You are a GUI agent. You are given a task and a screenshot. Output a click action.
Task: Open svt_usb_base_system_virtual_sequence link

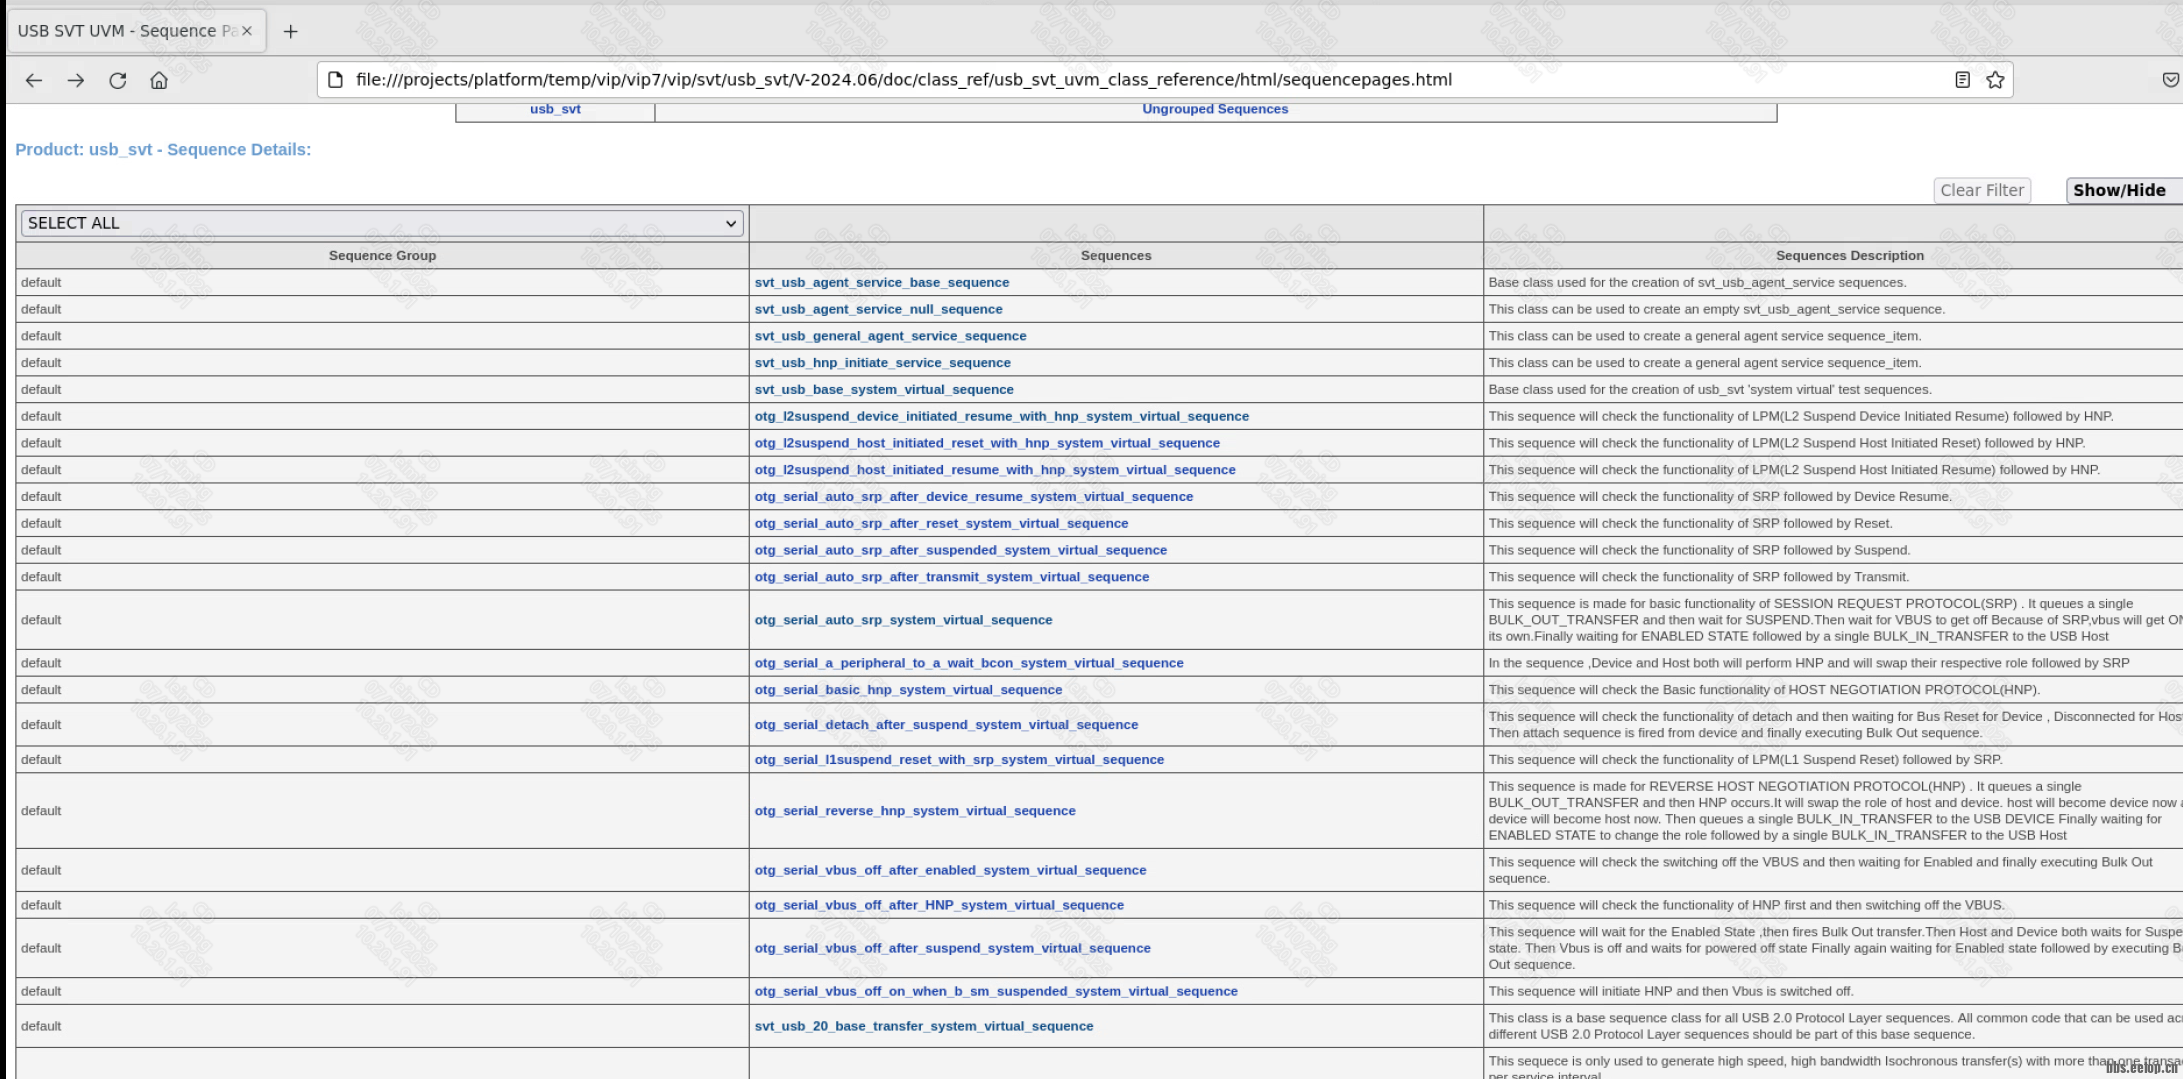(x=884, y=390)
